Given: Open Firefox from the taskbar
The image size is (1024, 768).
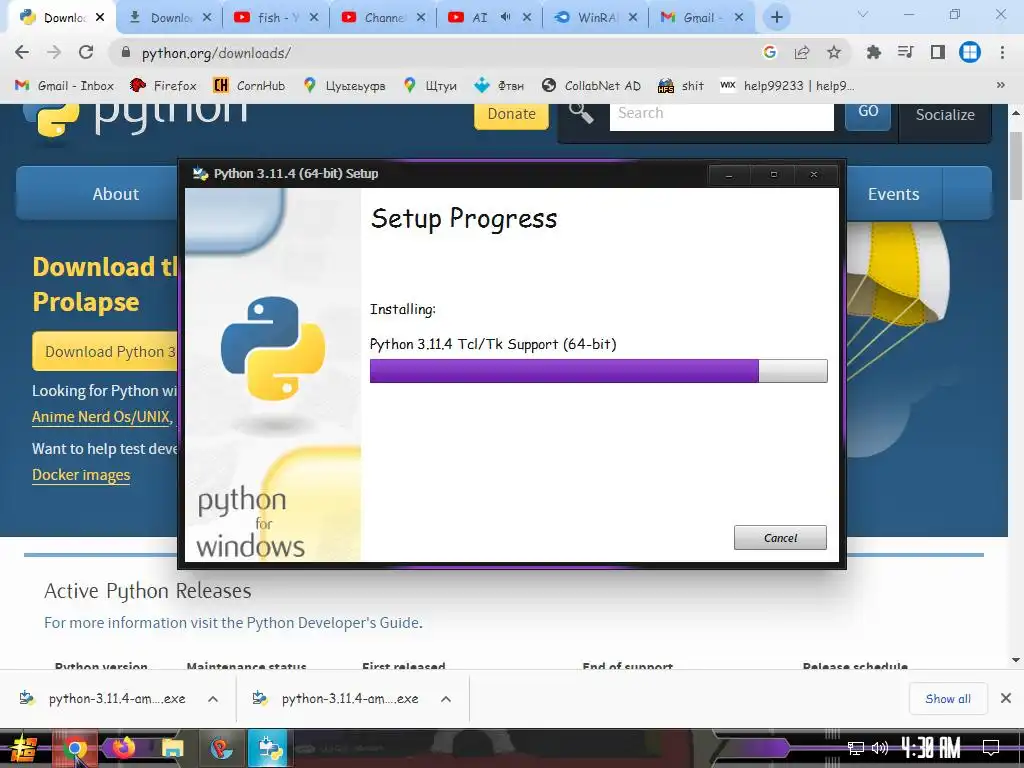Looking at the screenshot, I should point(123,747).
